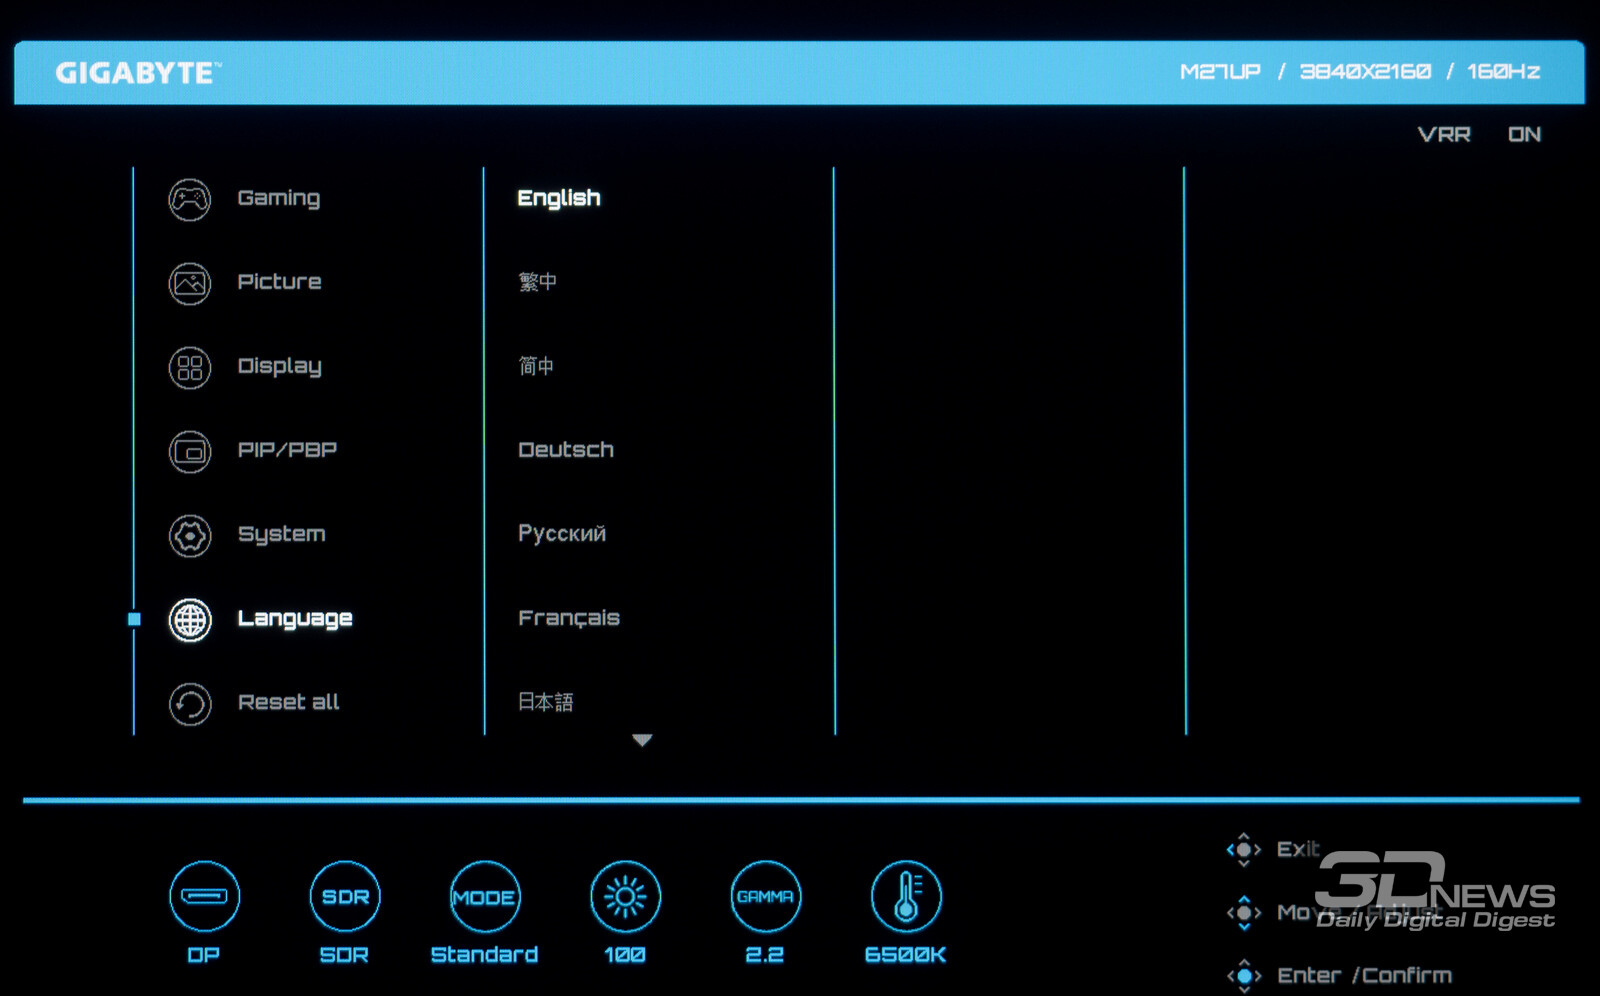The width and height of the screenshot is (1600, 996).
Task: Open the Standard picture mode icon
Action: point(485,896)
